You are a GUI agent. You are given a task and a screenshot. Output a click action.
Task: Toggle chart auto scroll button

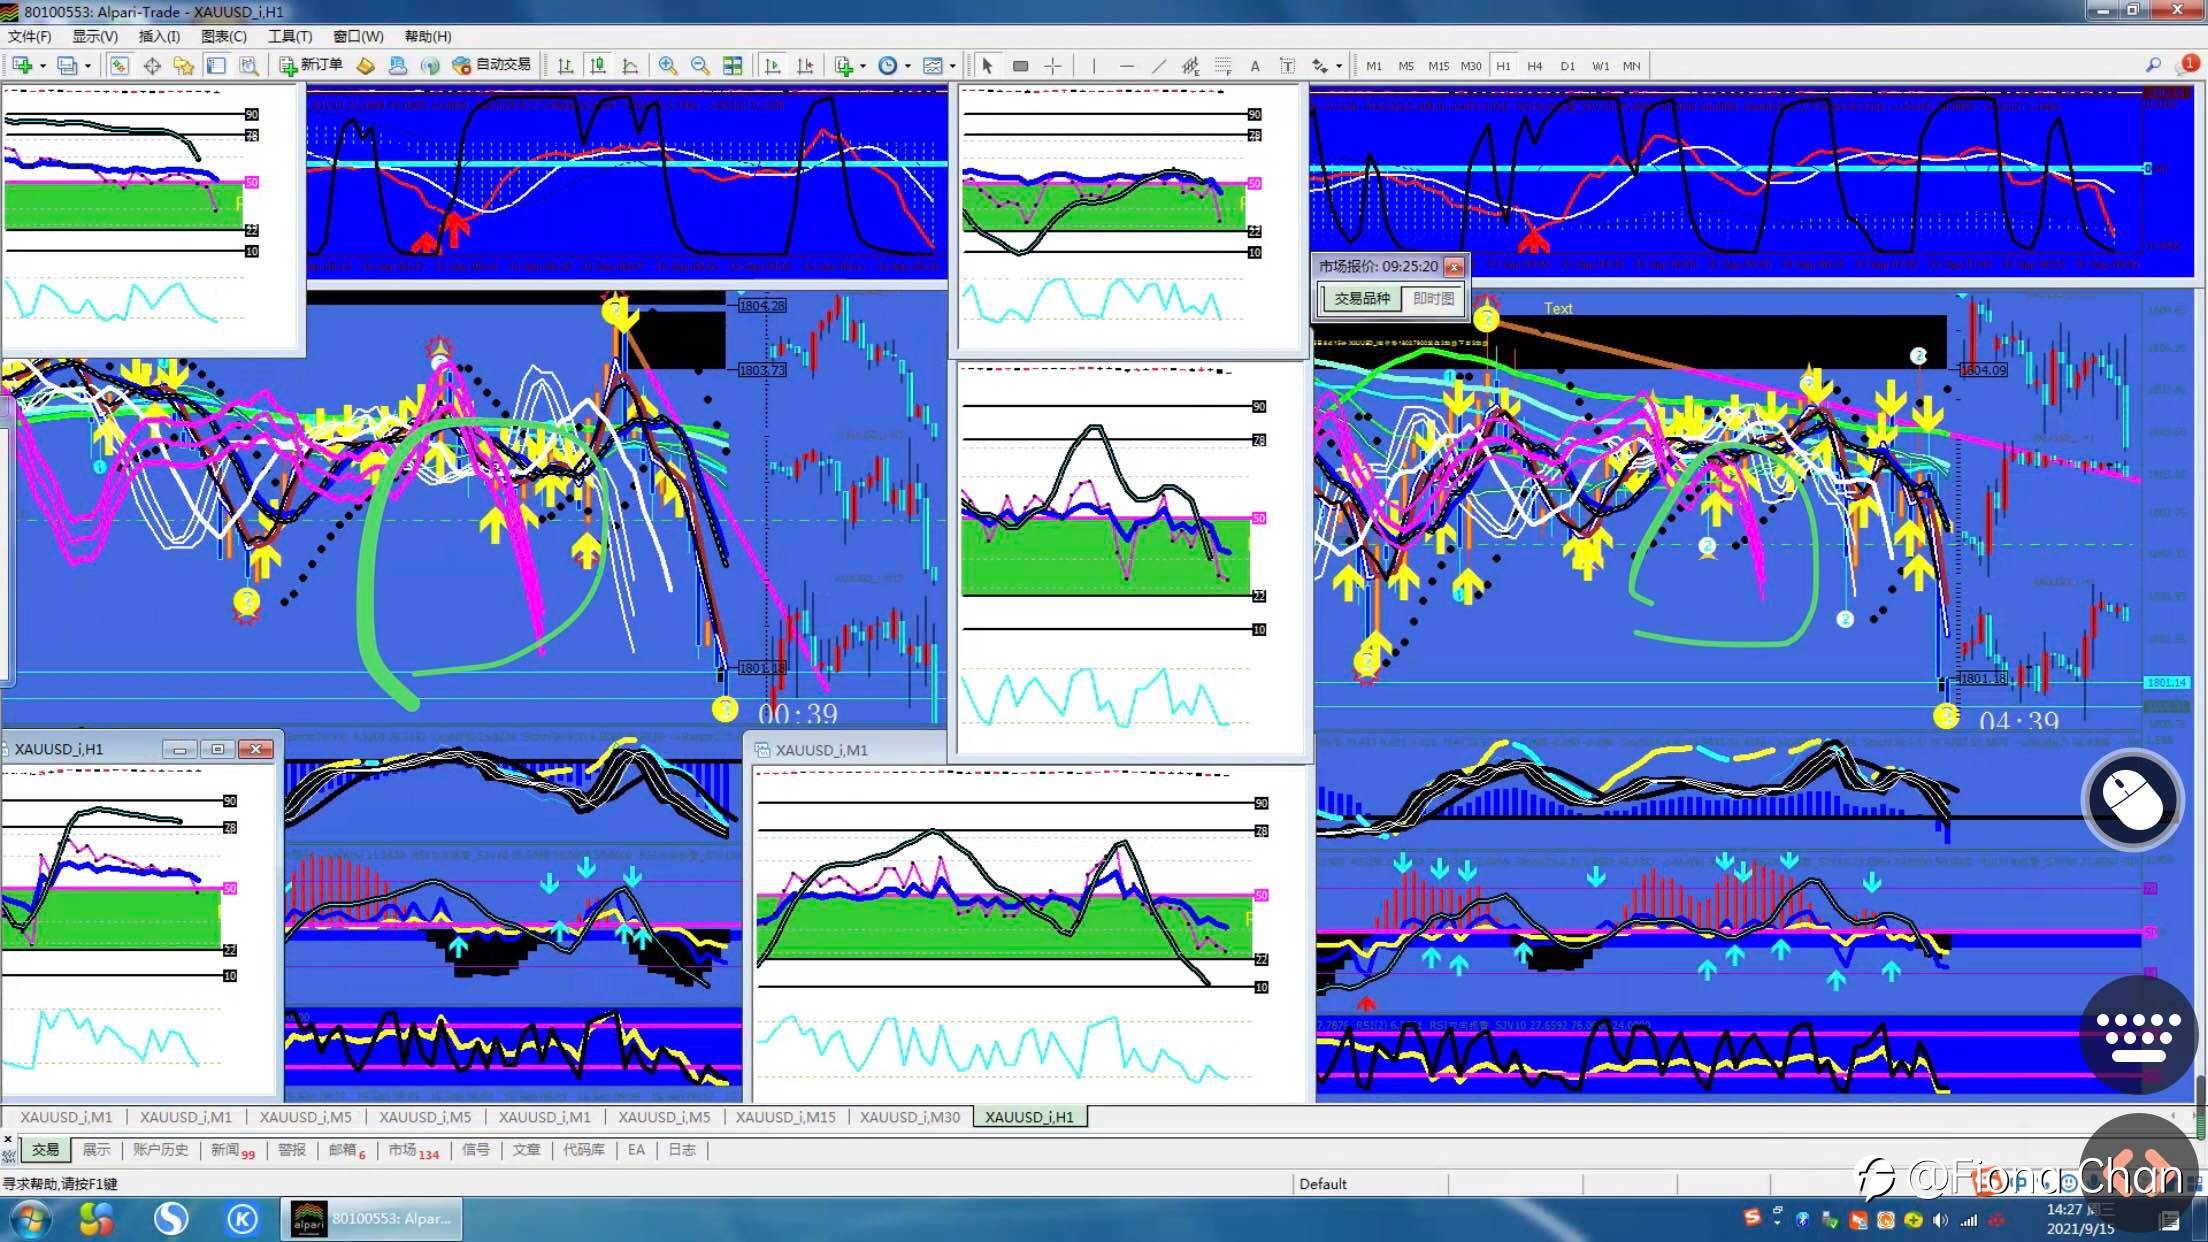772,65
